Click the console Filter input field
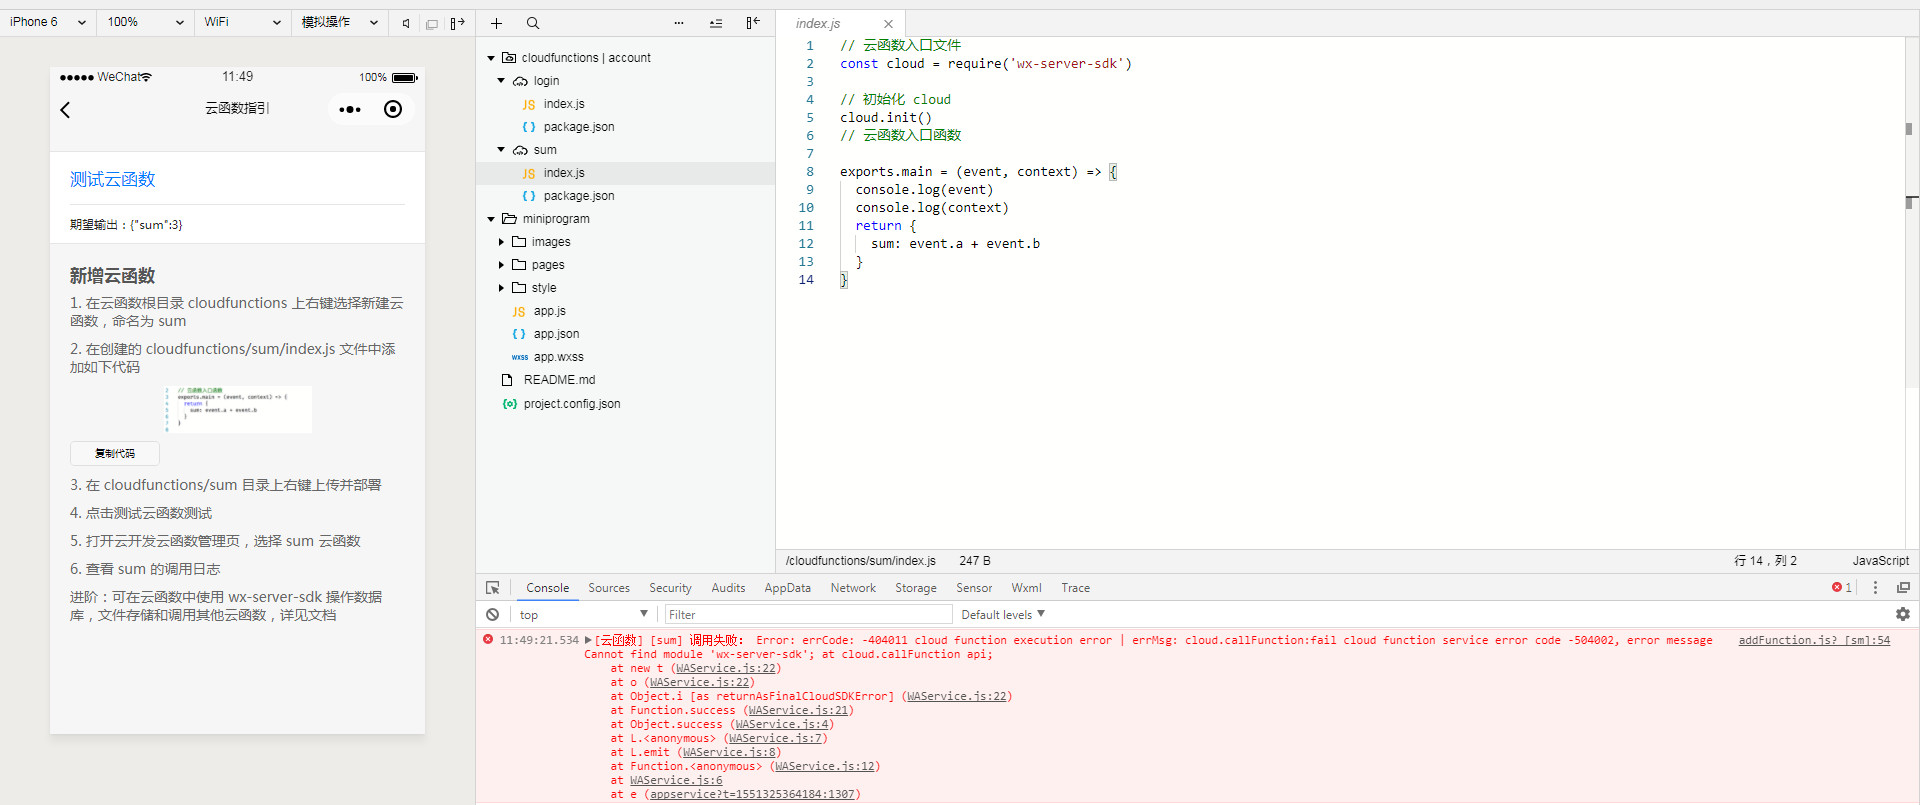1920x805 pixels. (808, 614)
